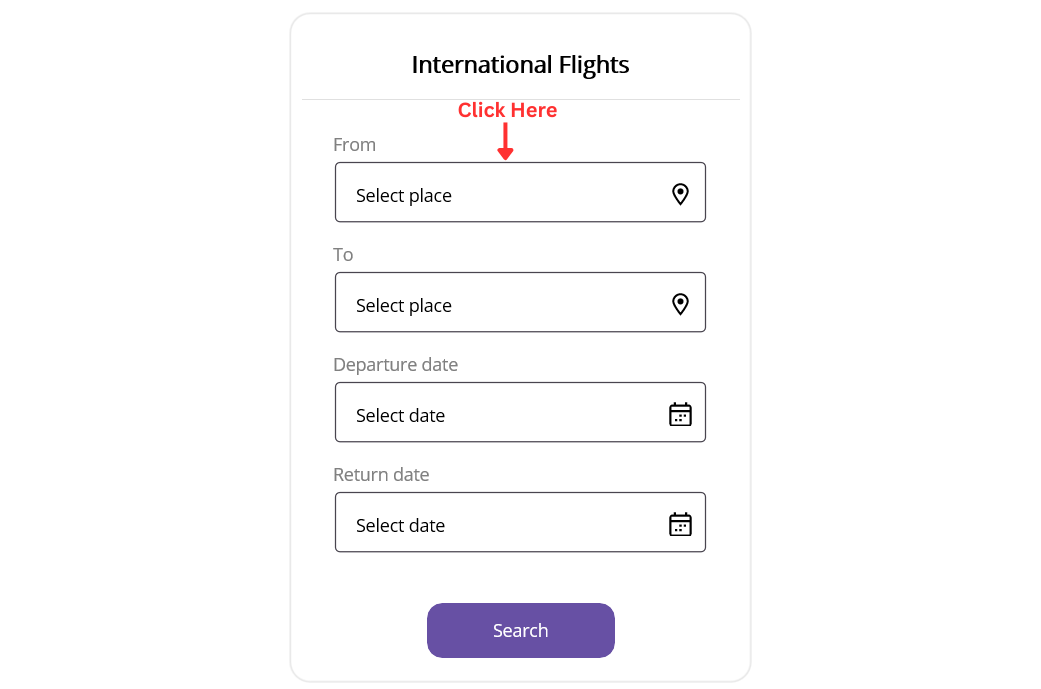Viewport: 1041px width, 689px height.
Task: Click the date picker icon above Return date field
Action: pyautogui.click(x=680, y=413)
